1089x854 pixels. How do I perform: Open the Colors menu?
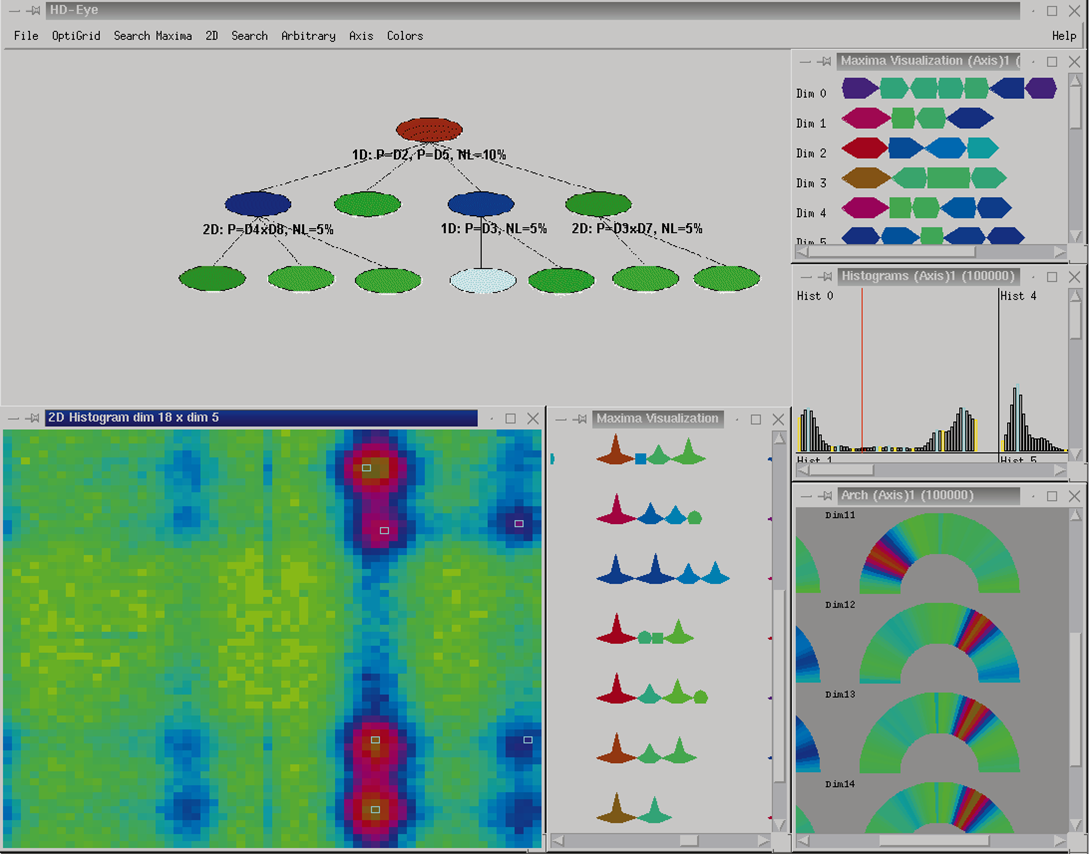tap(405, 35)
